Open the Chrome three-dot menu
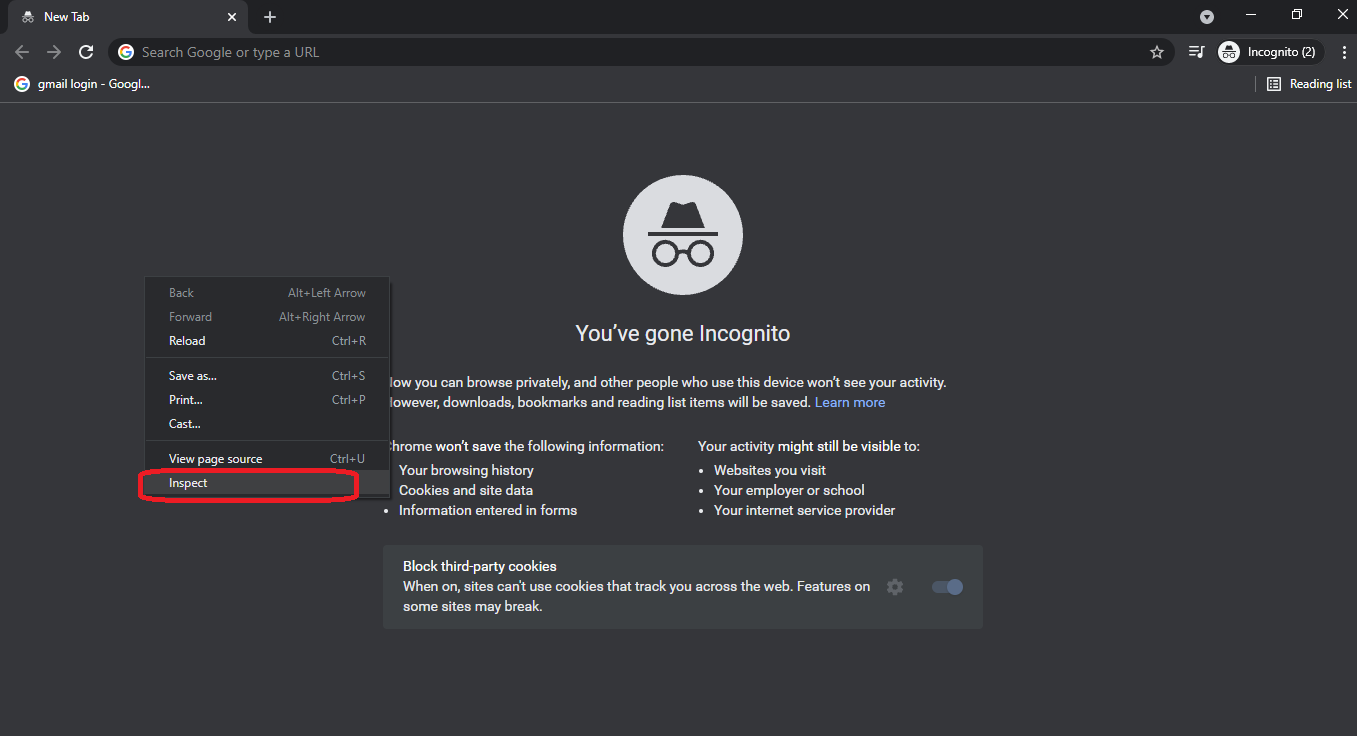Image resolution: width=1357 pixels, height=736 pixels. point(1344,52)
